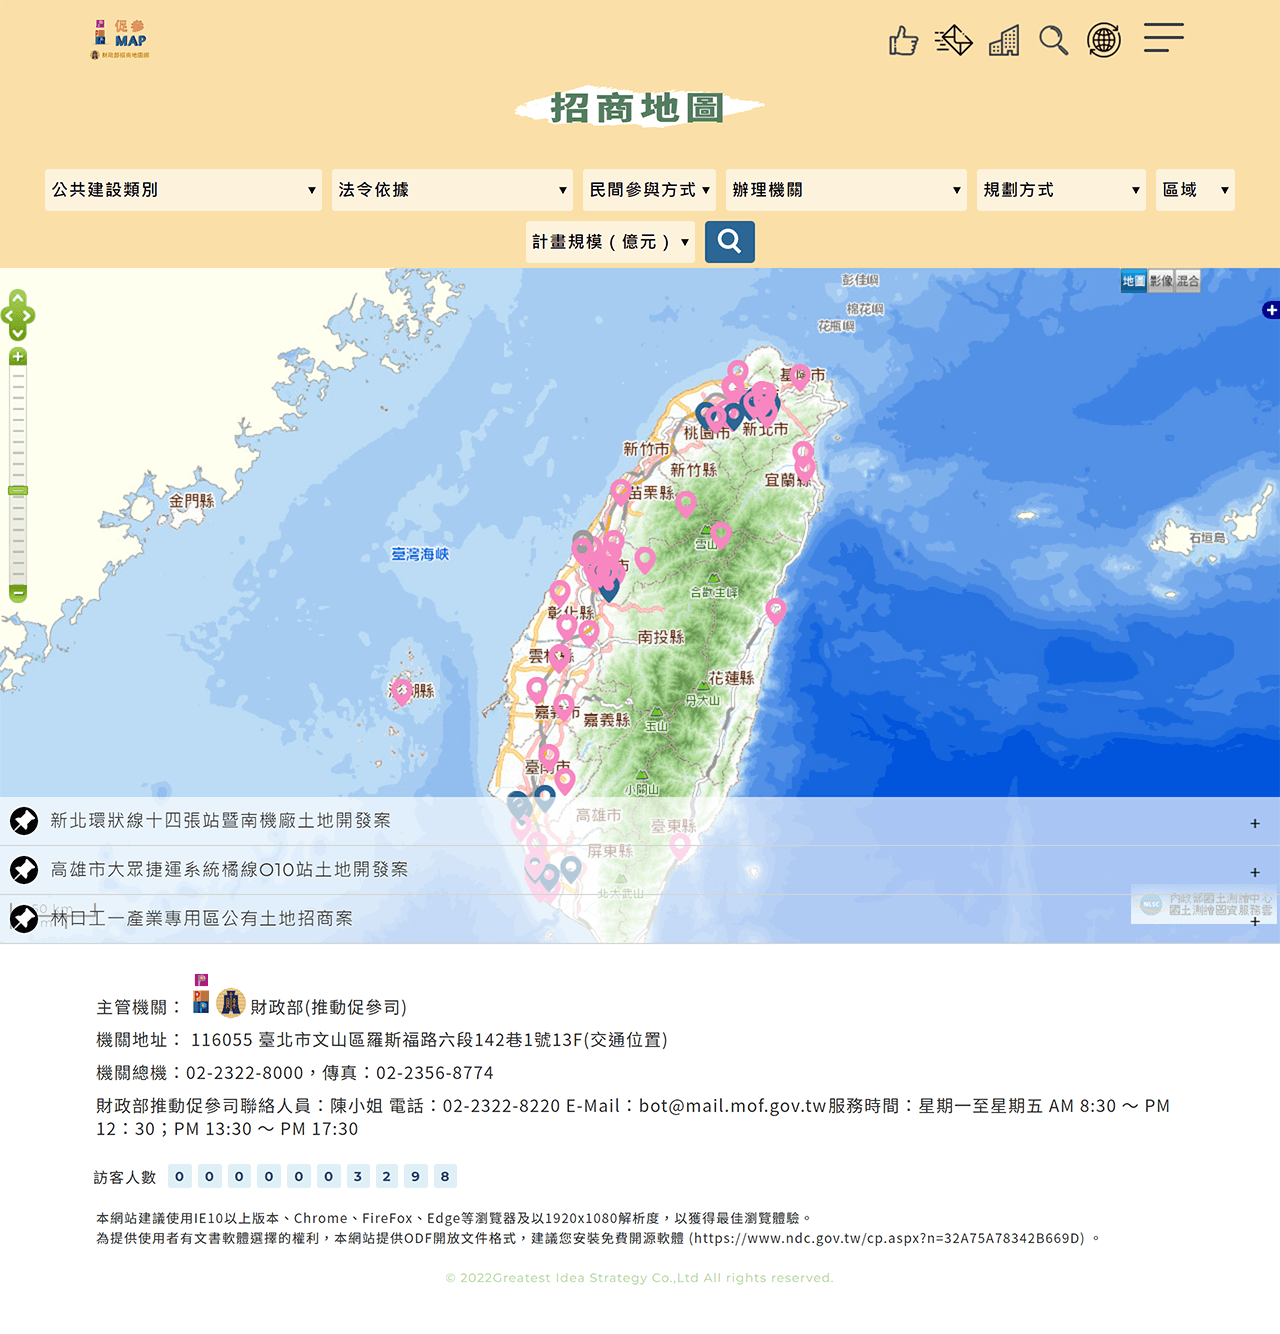The width and height of the screenshot is (1280, 1334).
Task: Zoom out with the green minus
Action: pos(18,593)
